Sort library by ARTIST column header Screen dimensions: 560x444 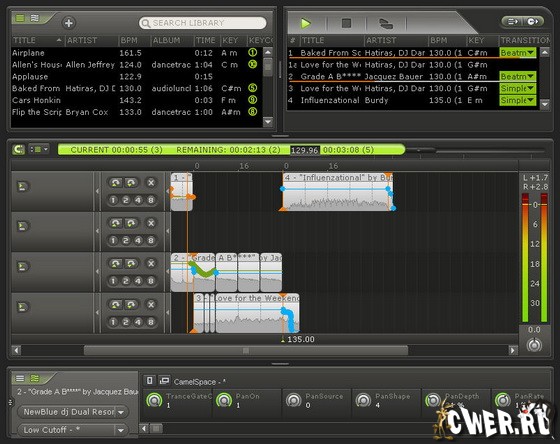point(91,40)
